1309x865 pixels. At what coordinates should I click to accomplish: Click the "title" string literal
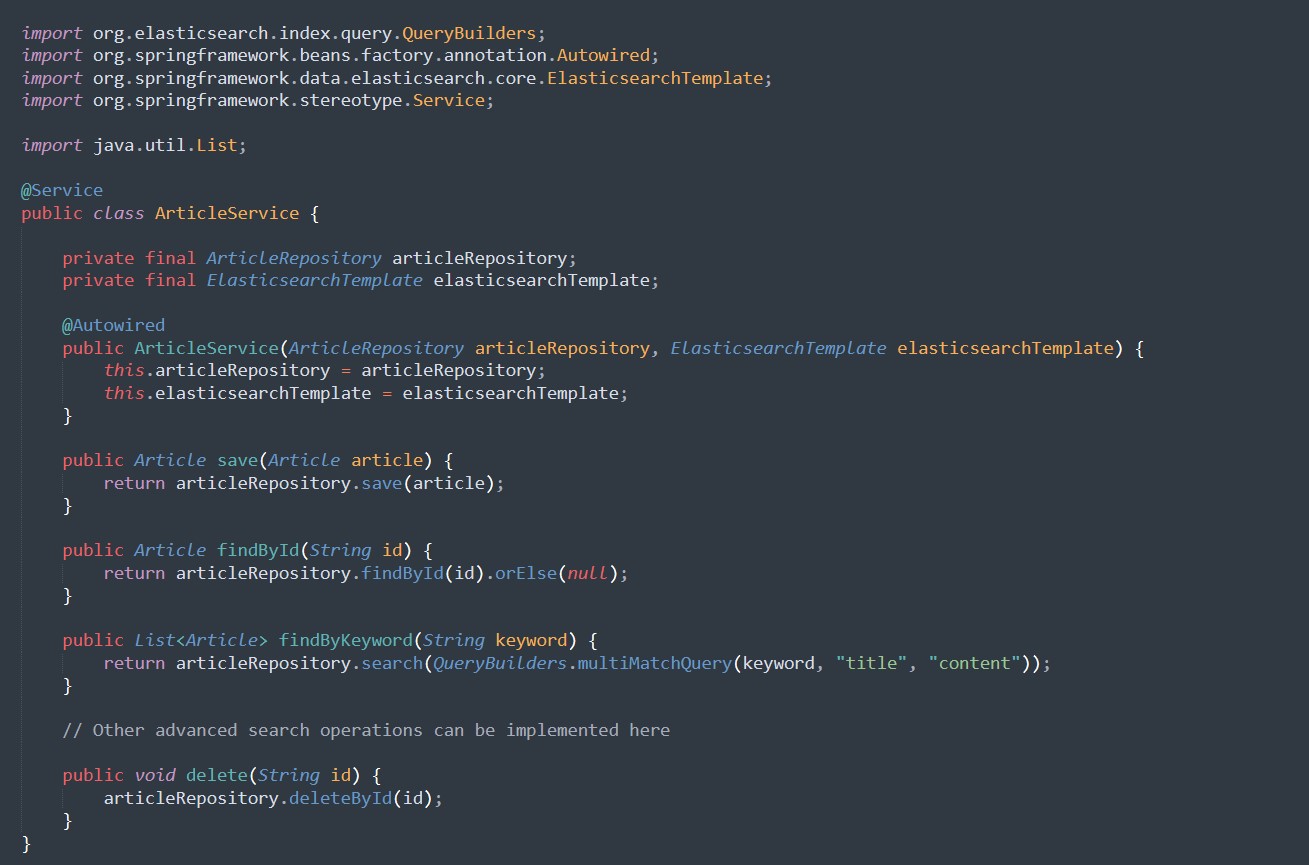871,663
